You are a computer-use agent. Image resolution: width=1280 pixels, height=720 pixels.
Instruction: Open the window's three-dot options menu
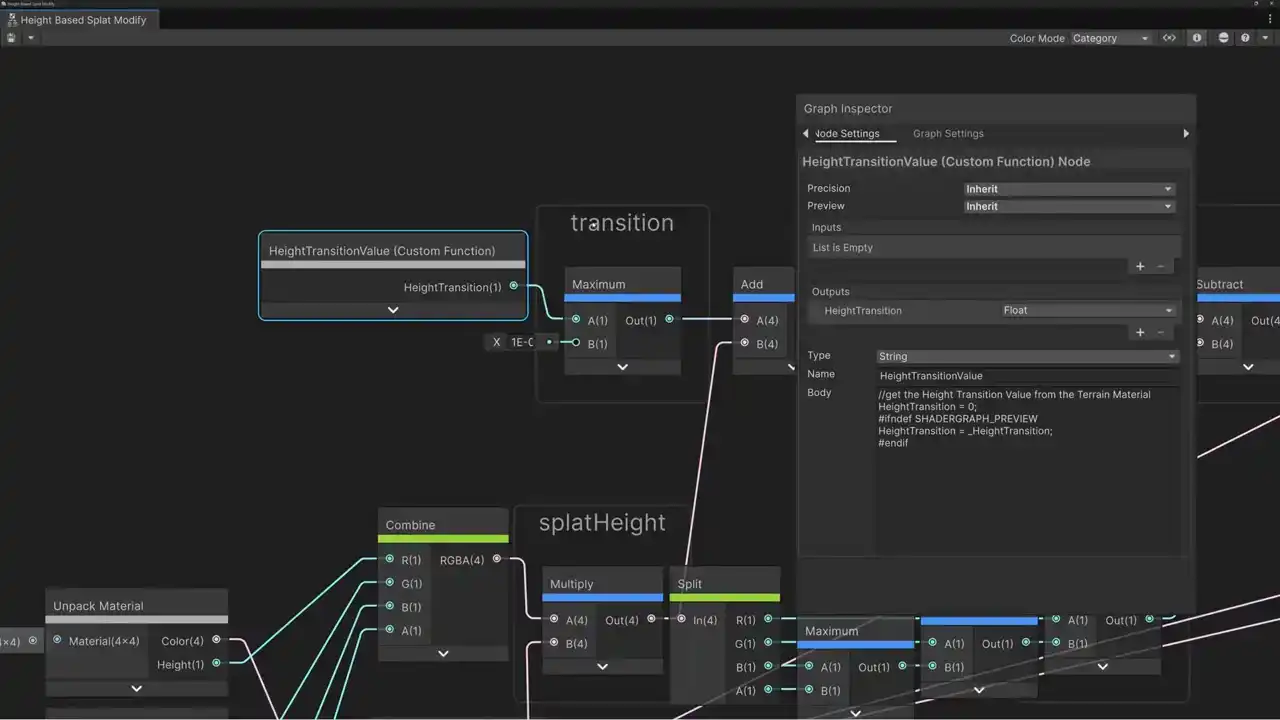click(1271, 20)
